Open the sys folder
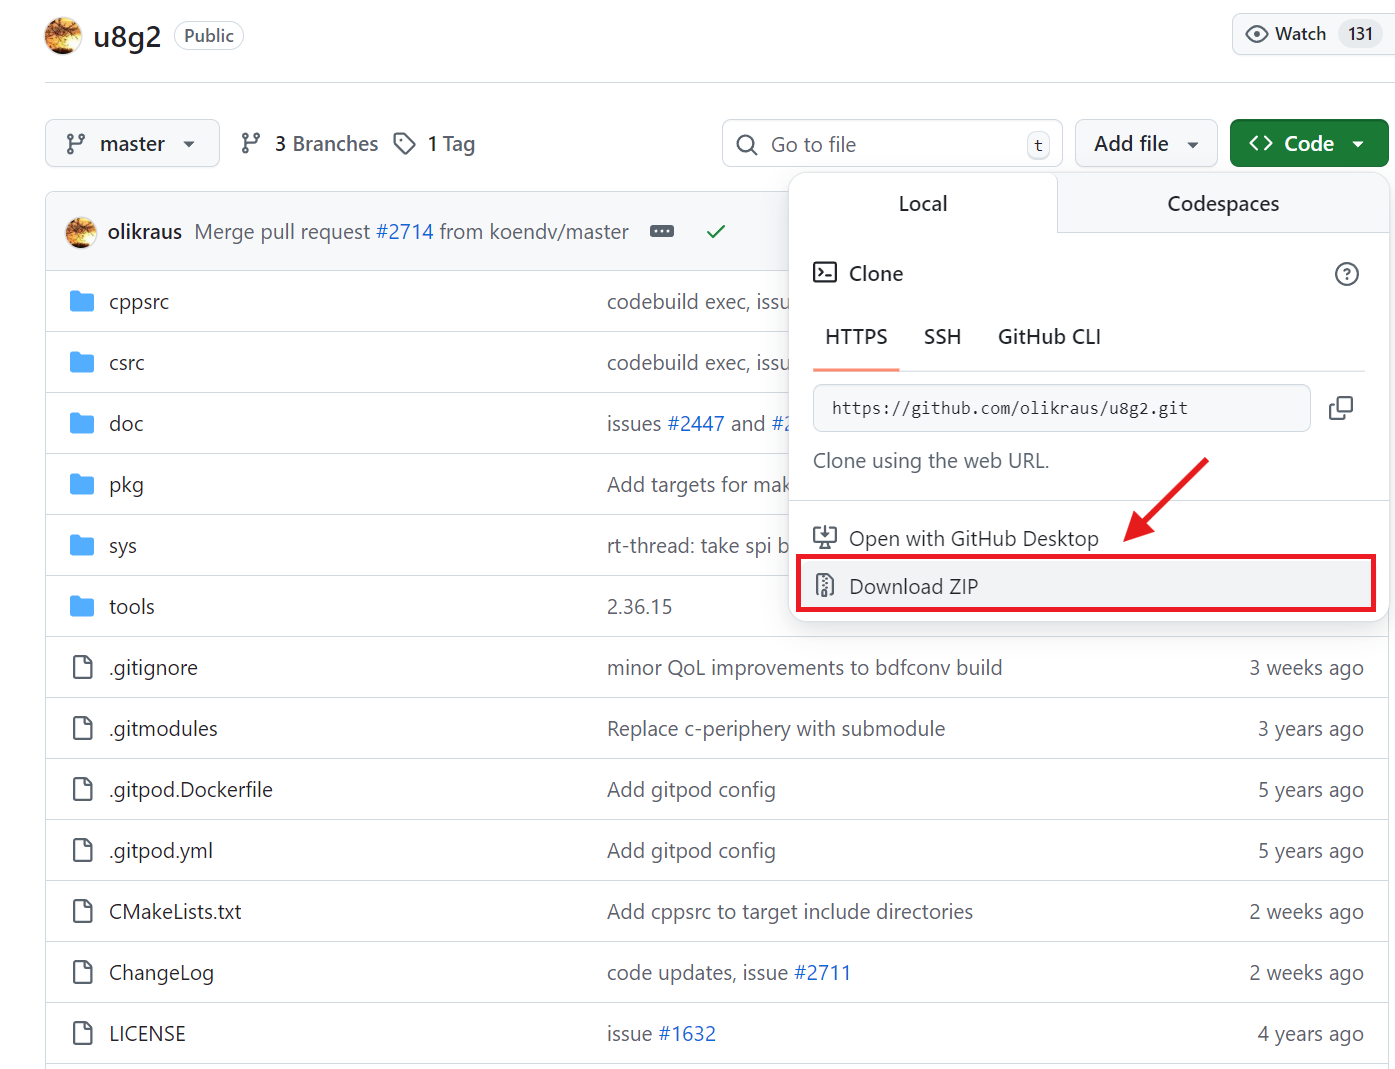1395x1069 pixels. pos(123,546)
